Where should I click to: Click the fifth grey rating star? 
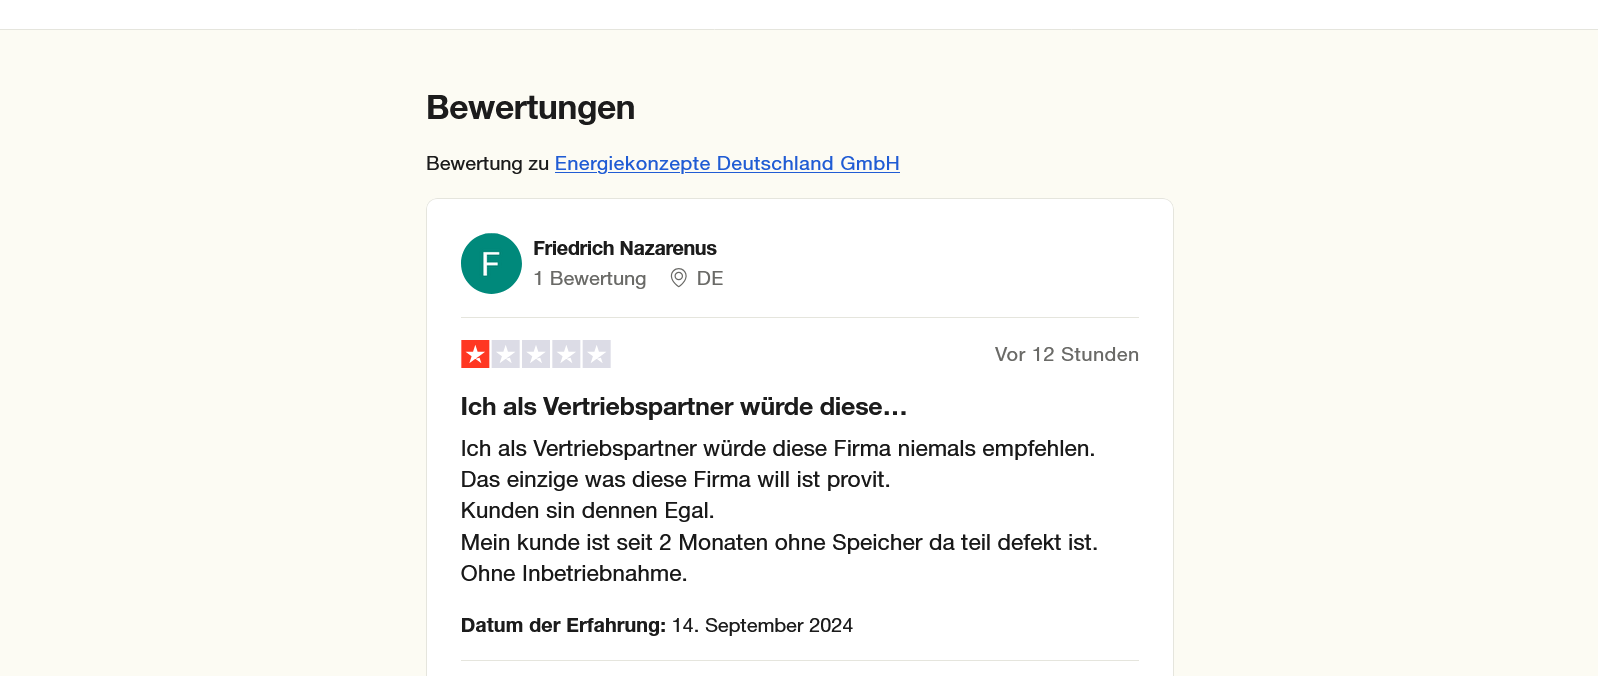point(597,354)
